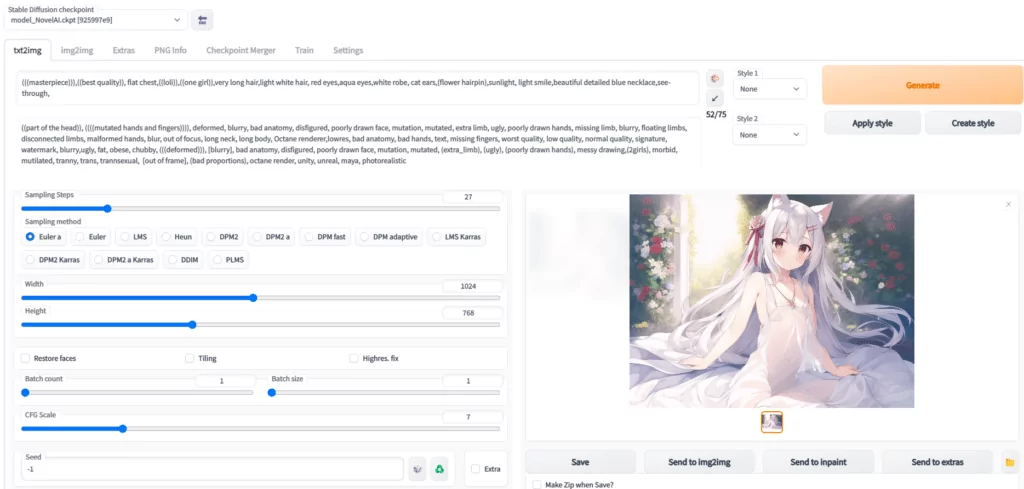Viewport: 1024px width, 489px height.
Task: Click the CFG Scale slider handle
Action: [122, 429]
